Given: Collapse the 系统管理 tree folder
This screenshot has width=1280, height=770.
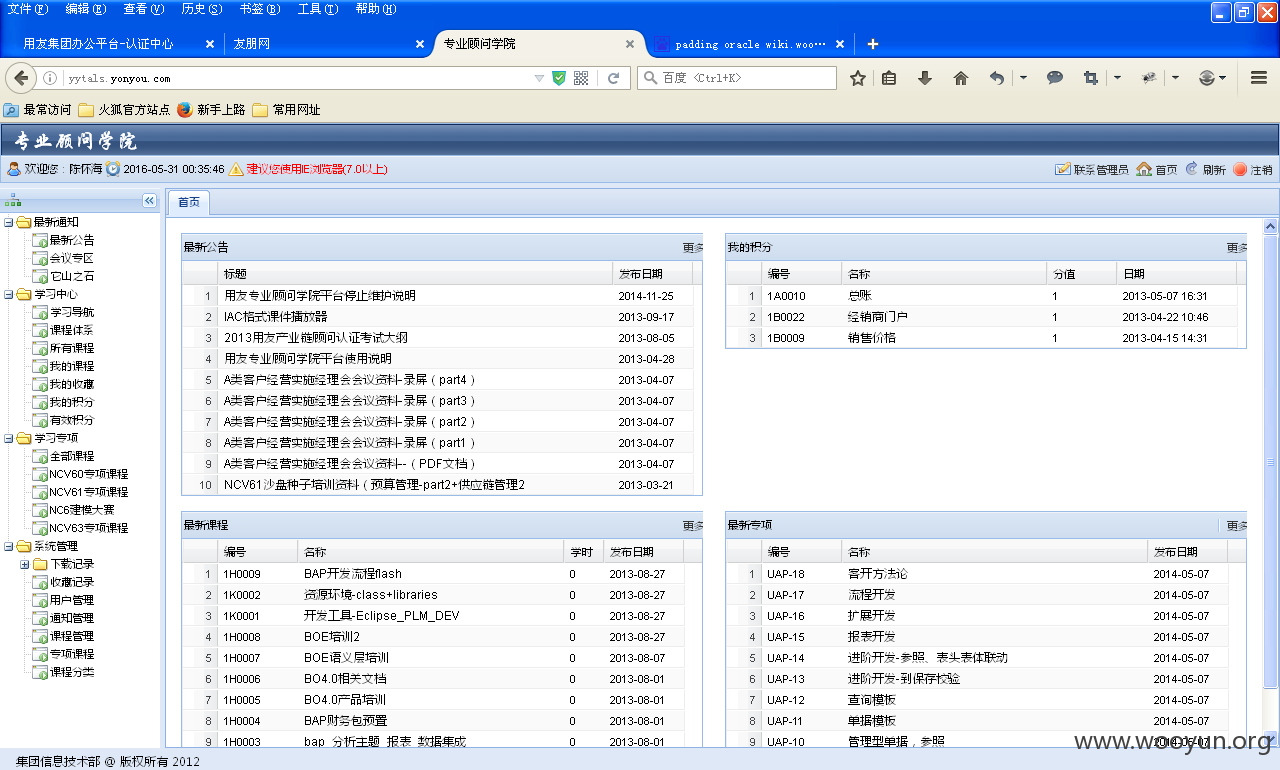Looking at the screenshot, I should 9,546.
